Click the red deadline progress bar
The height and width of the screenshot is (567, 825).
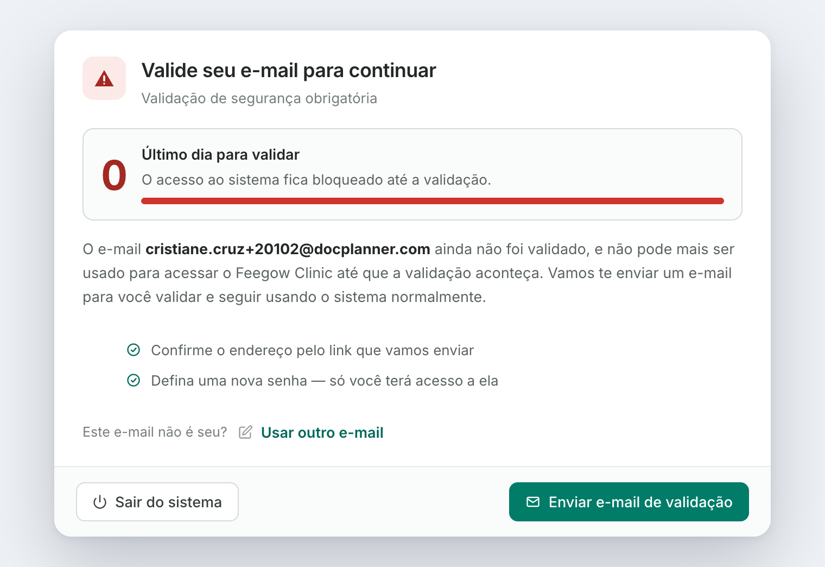pos(432,201)
